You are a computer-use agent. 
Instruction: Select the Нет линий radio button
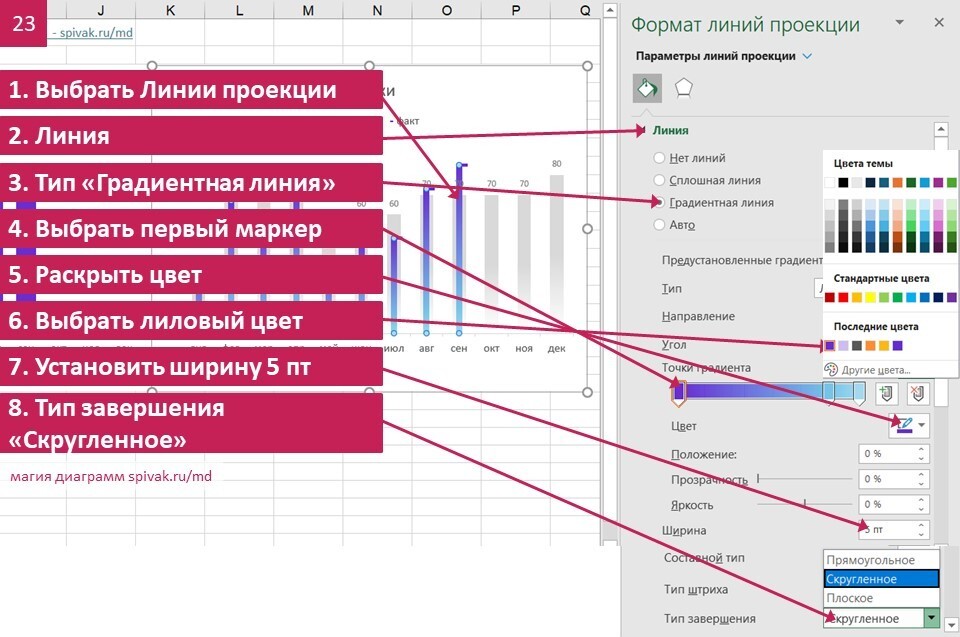click(x=659, y=158)
